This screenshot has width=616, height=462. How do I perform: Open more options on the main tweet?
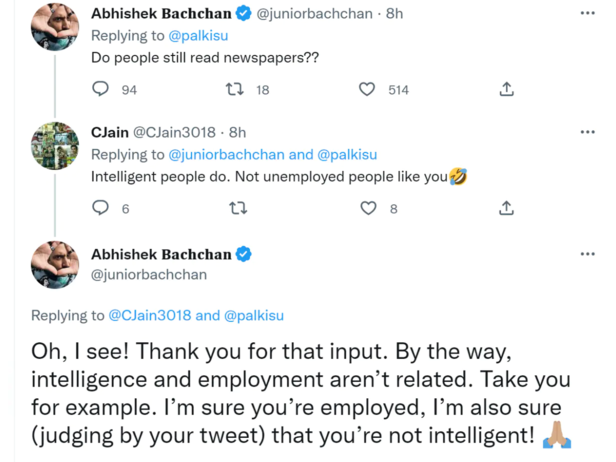click(587, 254)
